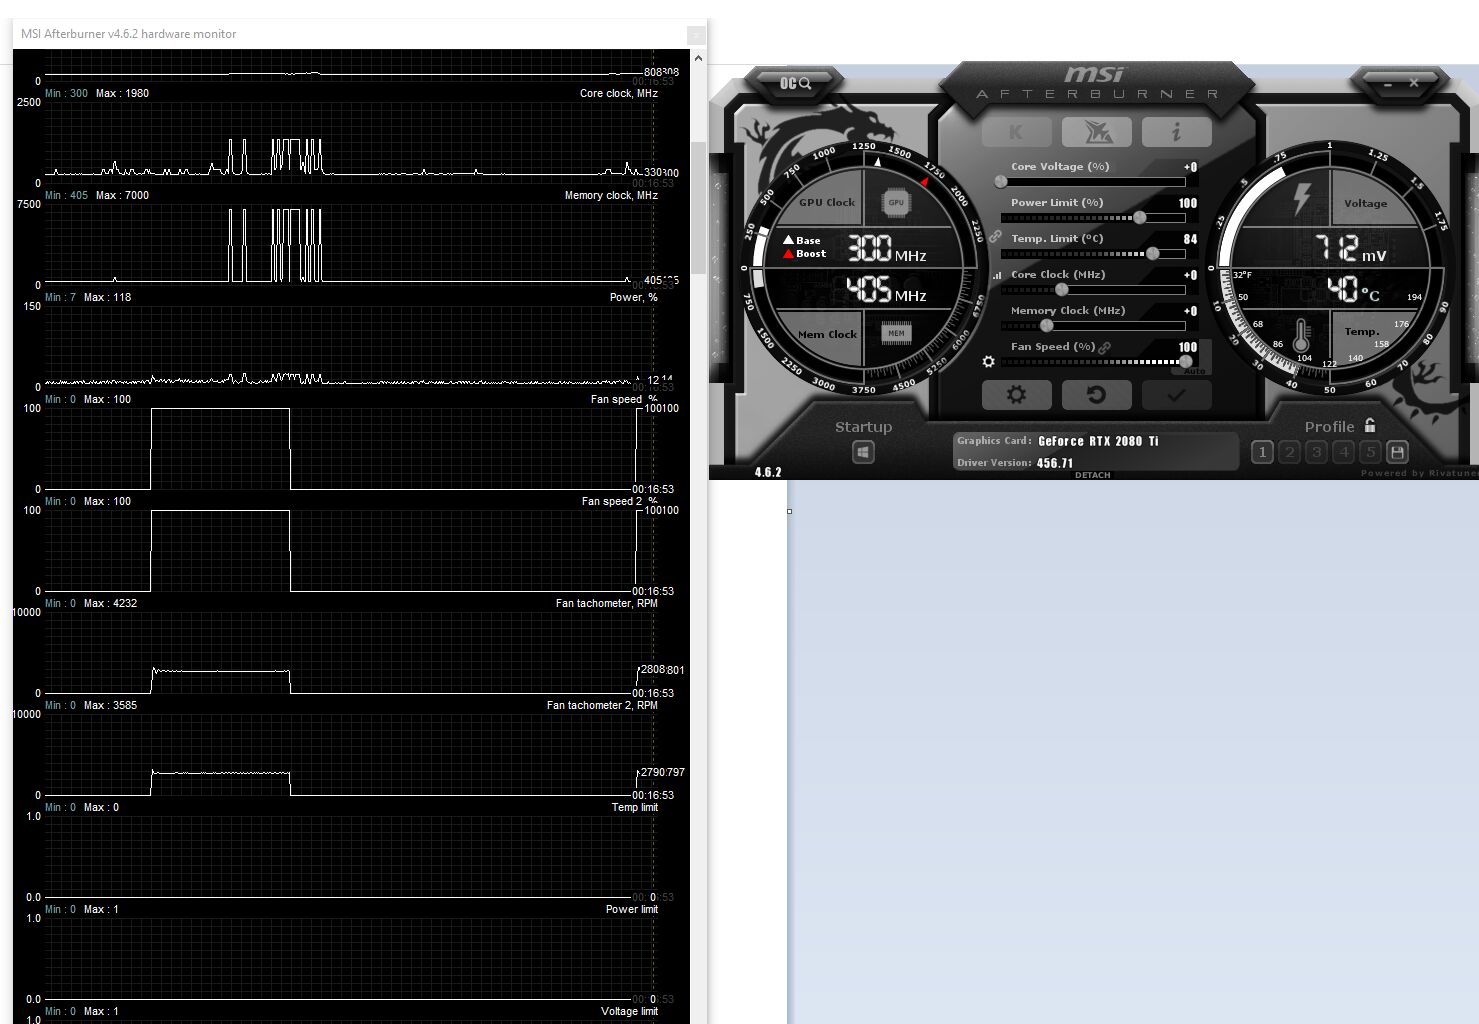1479x1024 pixels.
Task: Adjust the Core Voltage slider handle
Action: [1001, 182]
